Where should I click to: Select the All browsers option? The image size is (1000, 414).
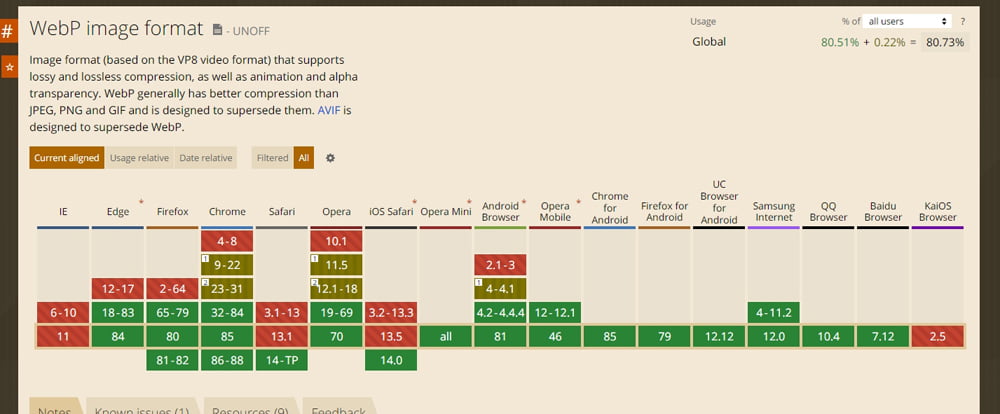coord(304,158)
